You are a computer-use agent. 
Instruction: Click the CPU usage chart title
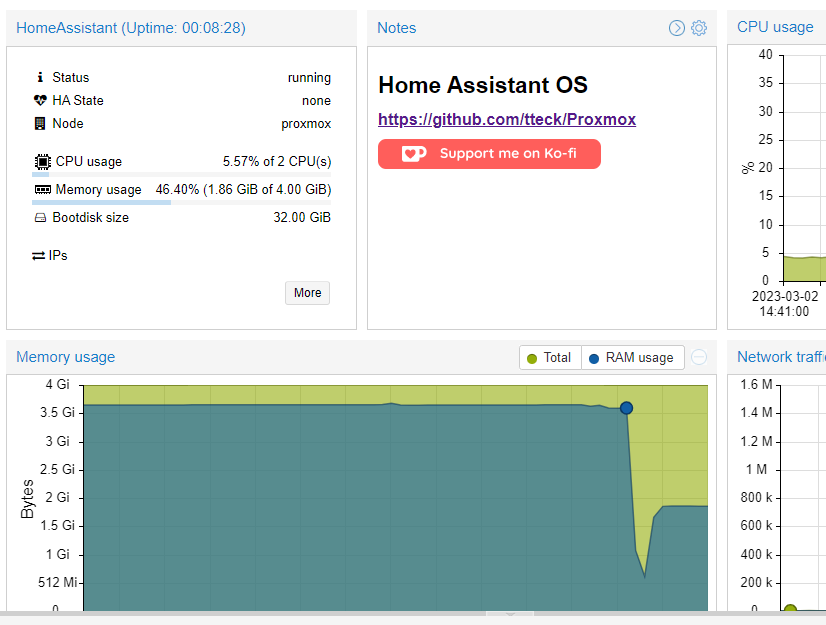pyautogui.click(x=775, y=27)
